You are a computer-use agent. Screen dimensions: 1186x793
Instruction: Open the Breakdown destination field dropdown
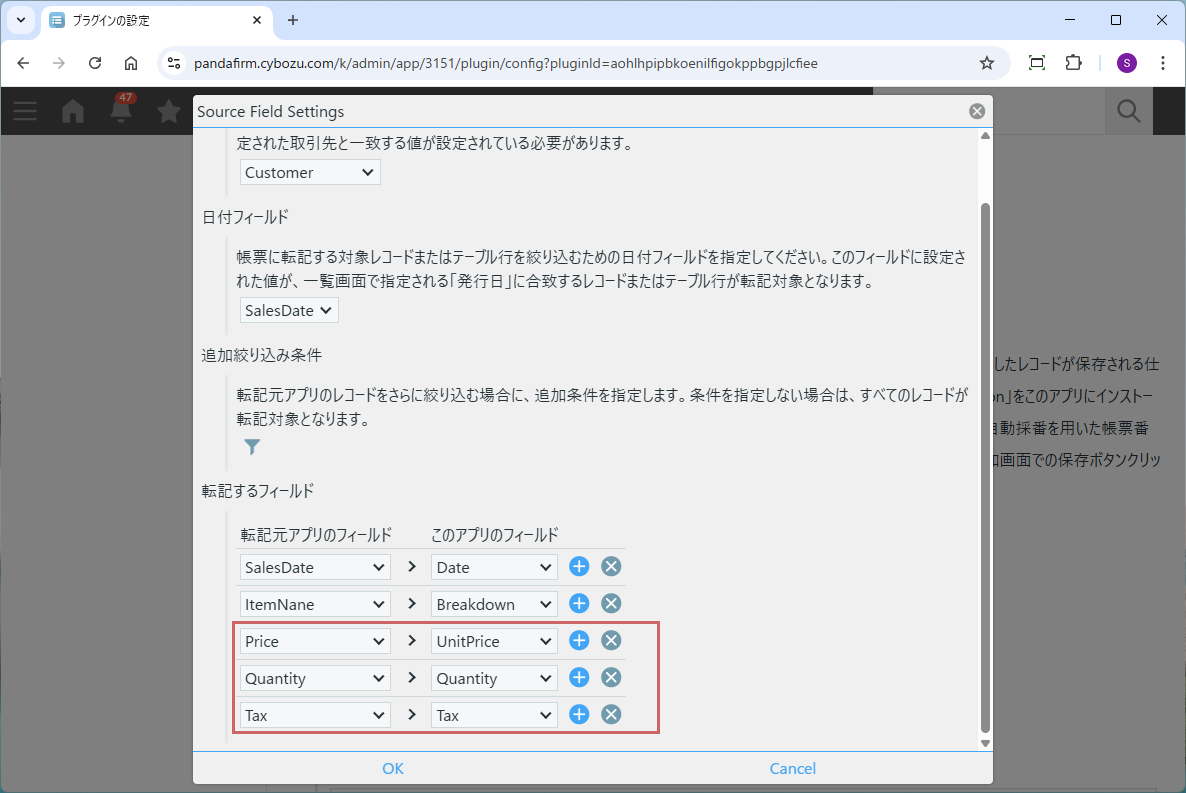[x=494, y=605]
